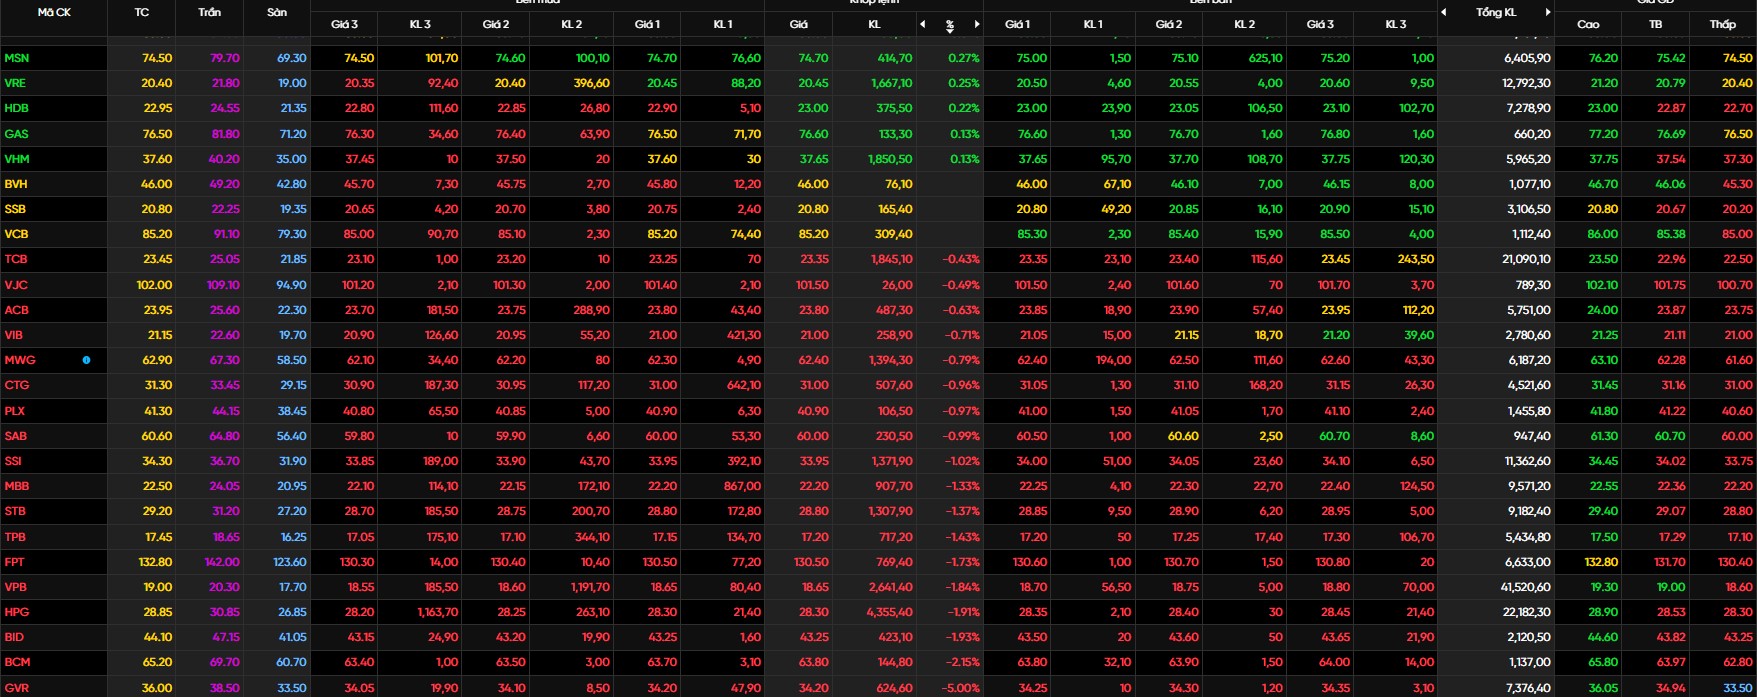Click the TB column header
Image resolution: width=1757 pixels, height=697 pixels.
[1656, 24]
